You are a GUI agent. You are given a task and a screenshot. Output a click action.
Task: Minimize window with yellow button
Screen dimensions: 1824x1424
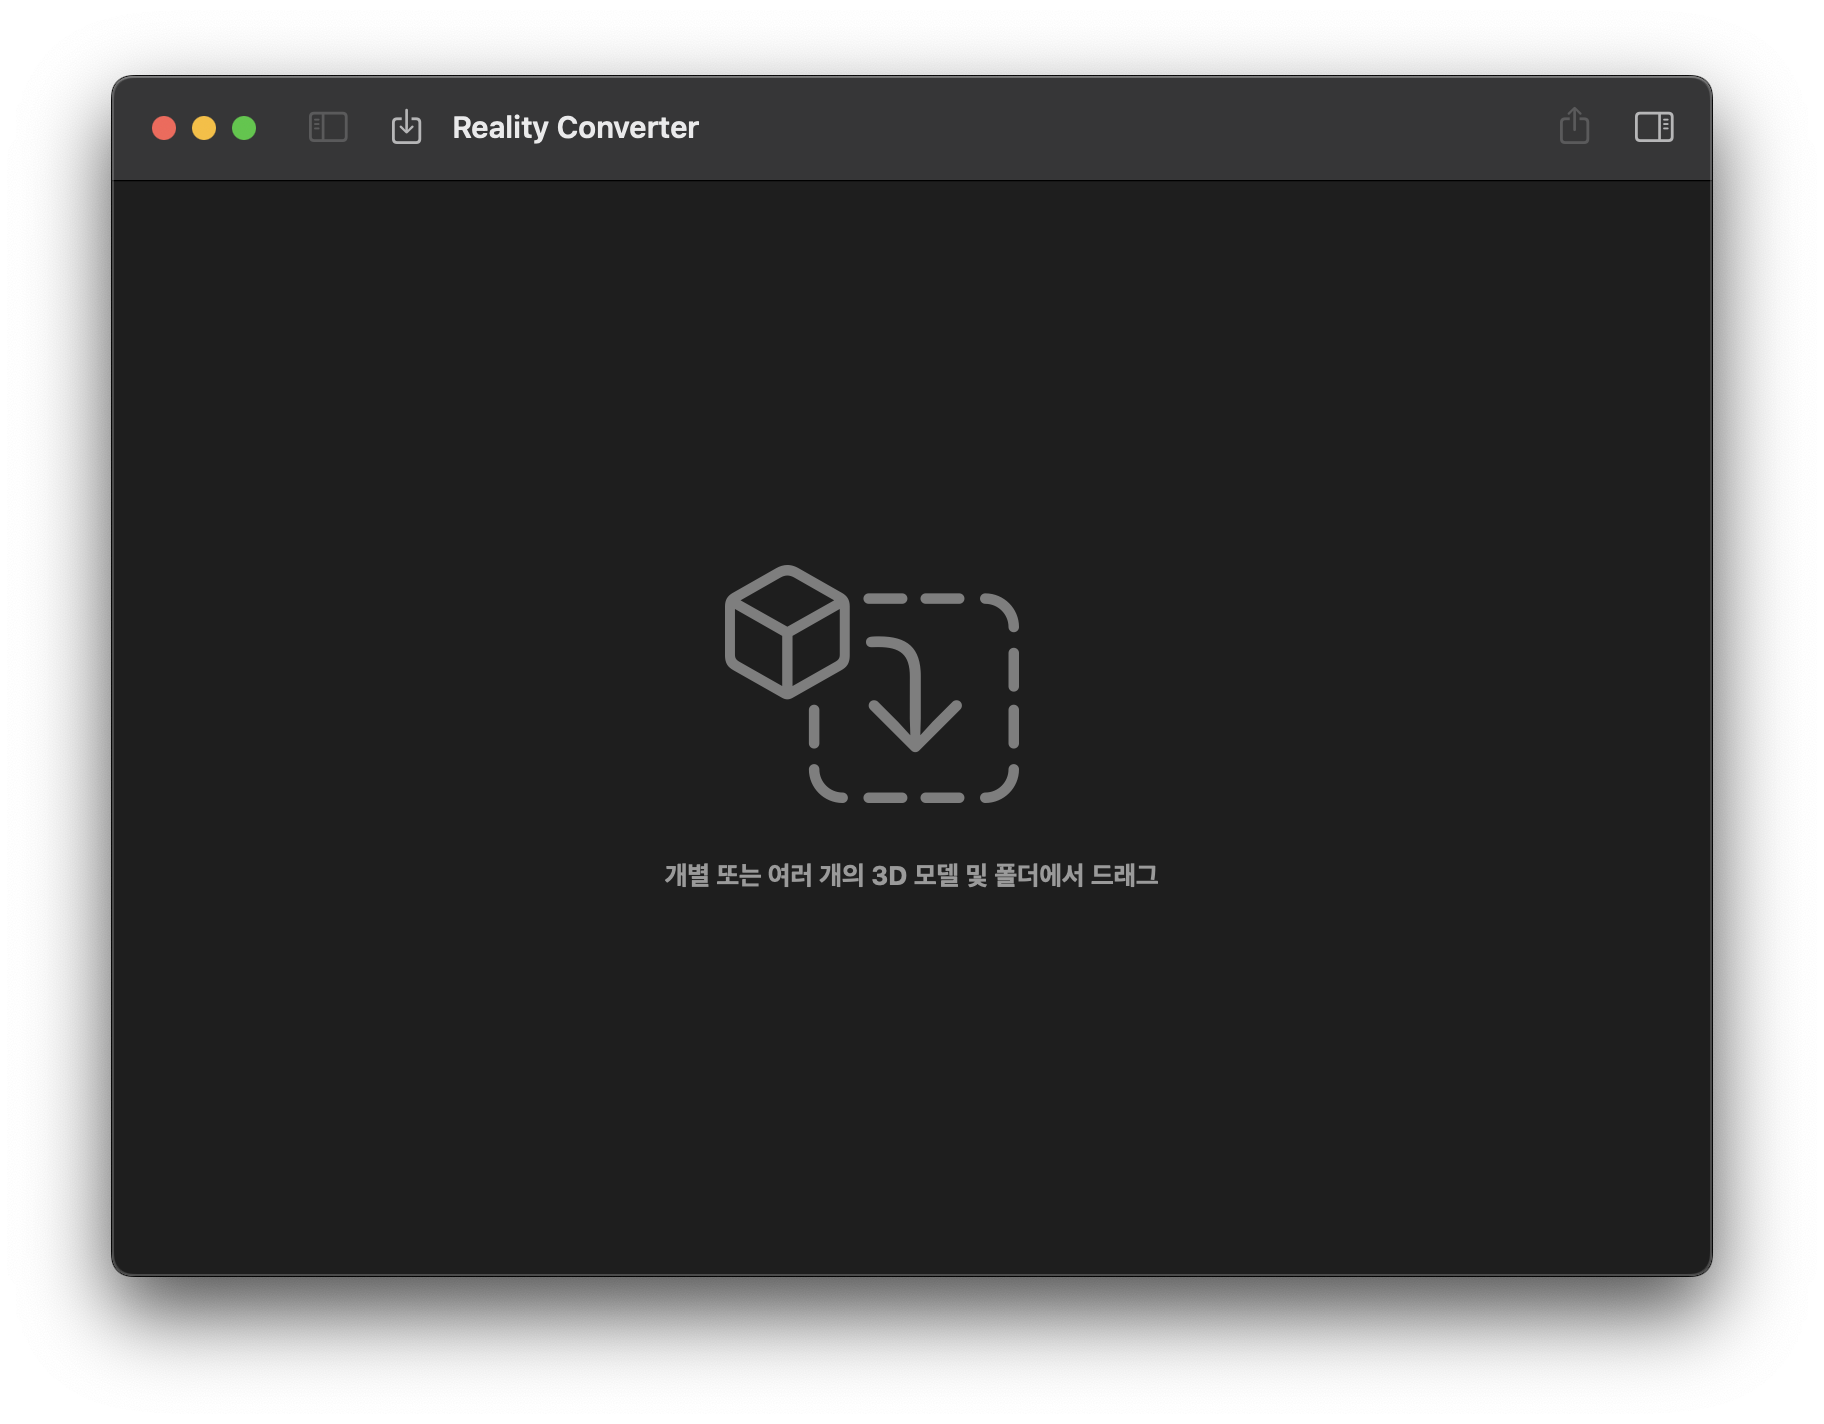pos(204,128)
